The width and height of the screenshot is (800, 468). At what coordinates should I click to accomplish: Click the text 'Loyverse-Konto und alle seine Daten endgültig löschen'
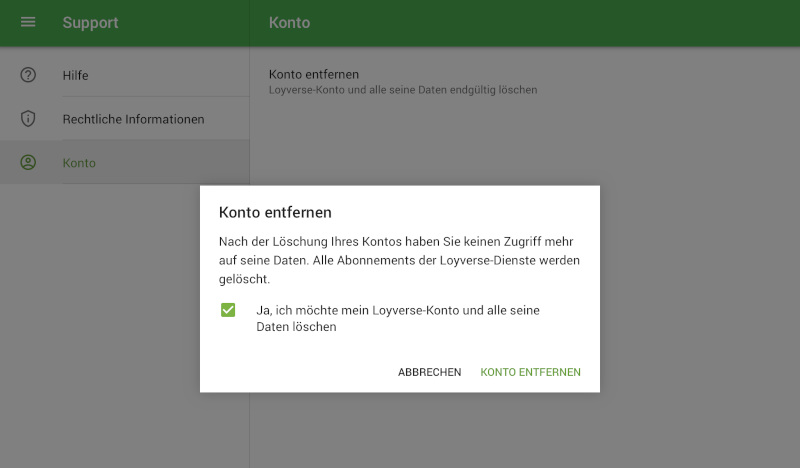click(403, 90)
